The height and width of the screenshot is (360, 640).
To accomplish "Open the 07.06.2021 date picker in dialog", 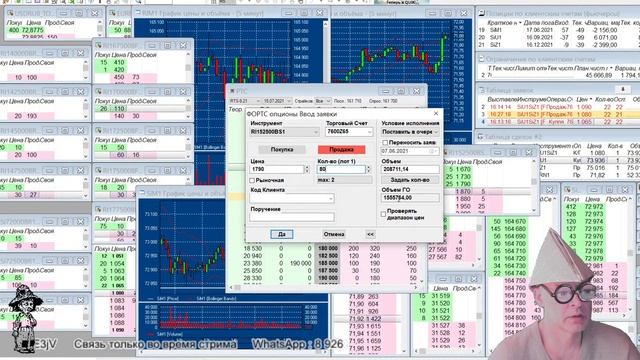I will click(410, 151).
